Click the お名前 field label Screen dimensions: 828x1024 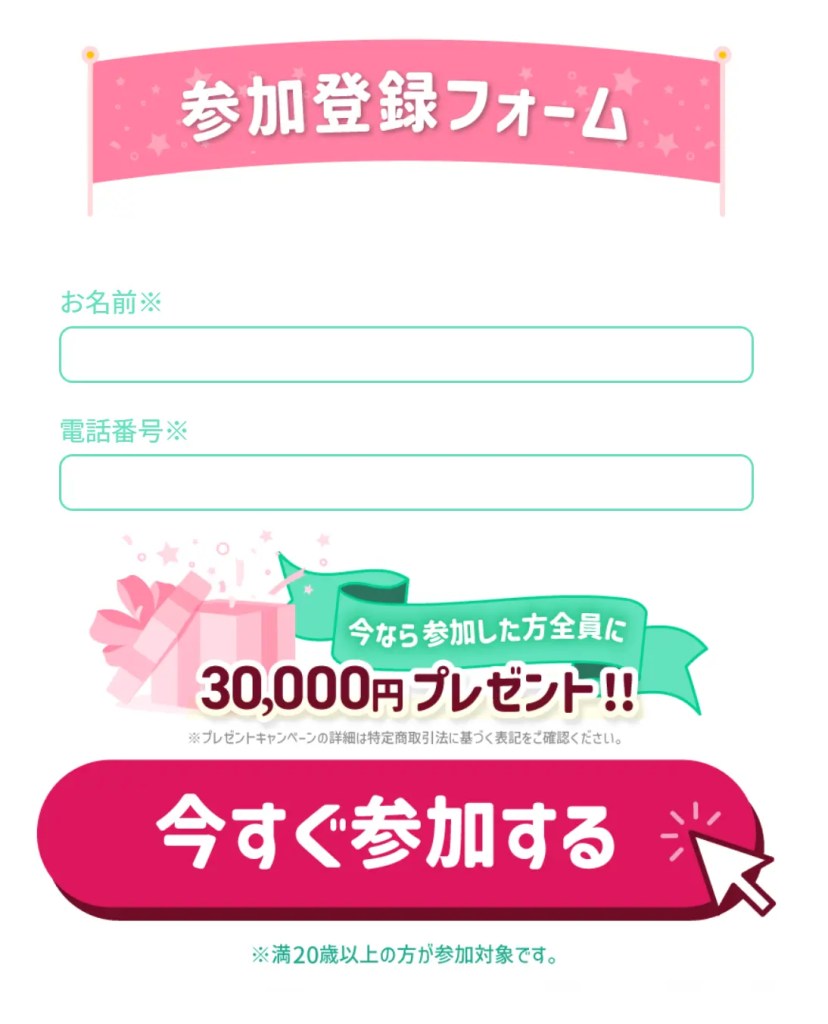tap(98, 302)
